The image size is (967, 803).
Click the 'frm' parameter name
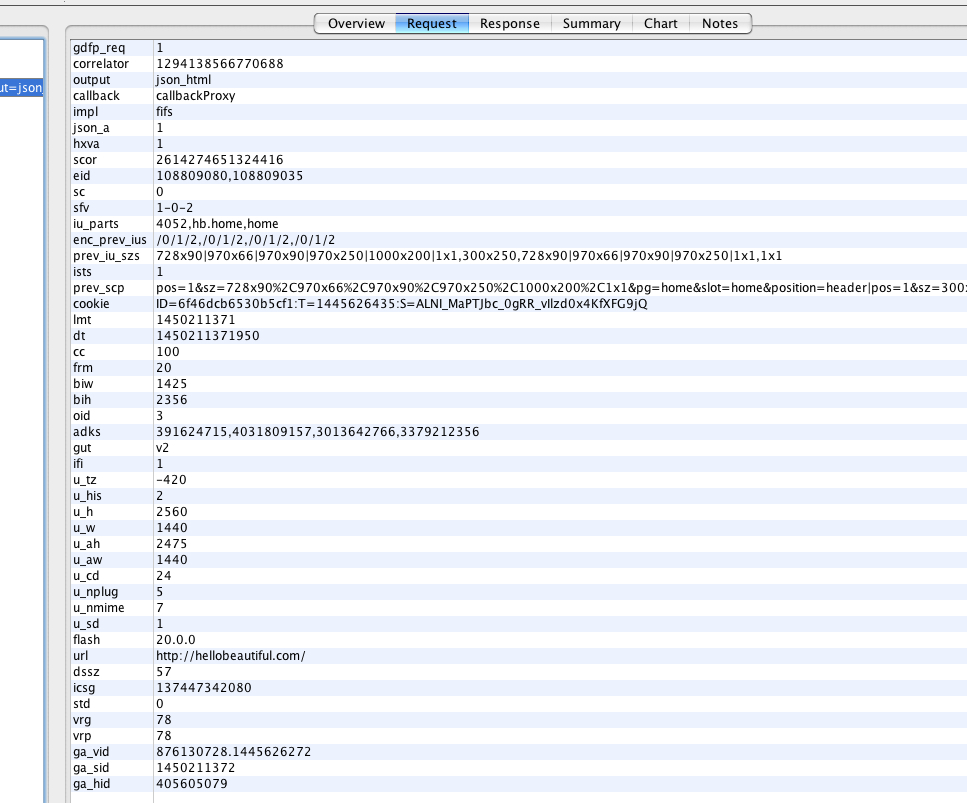click(x=83, y=368)
